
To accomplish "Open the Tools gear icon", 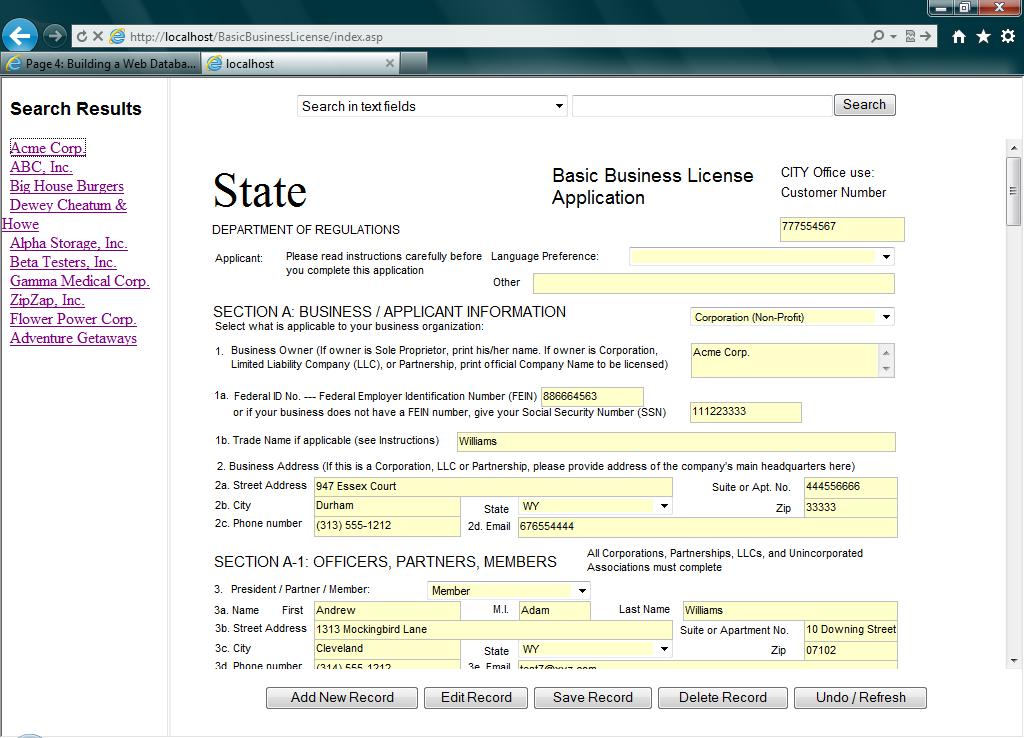I will 1008,37.
